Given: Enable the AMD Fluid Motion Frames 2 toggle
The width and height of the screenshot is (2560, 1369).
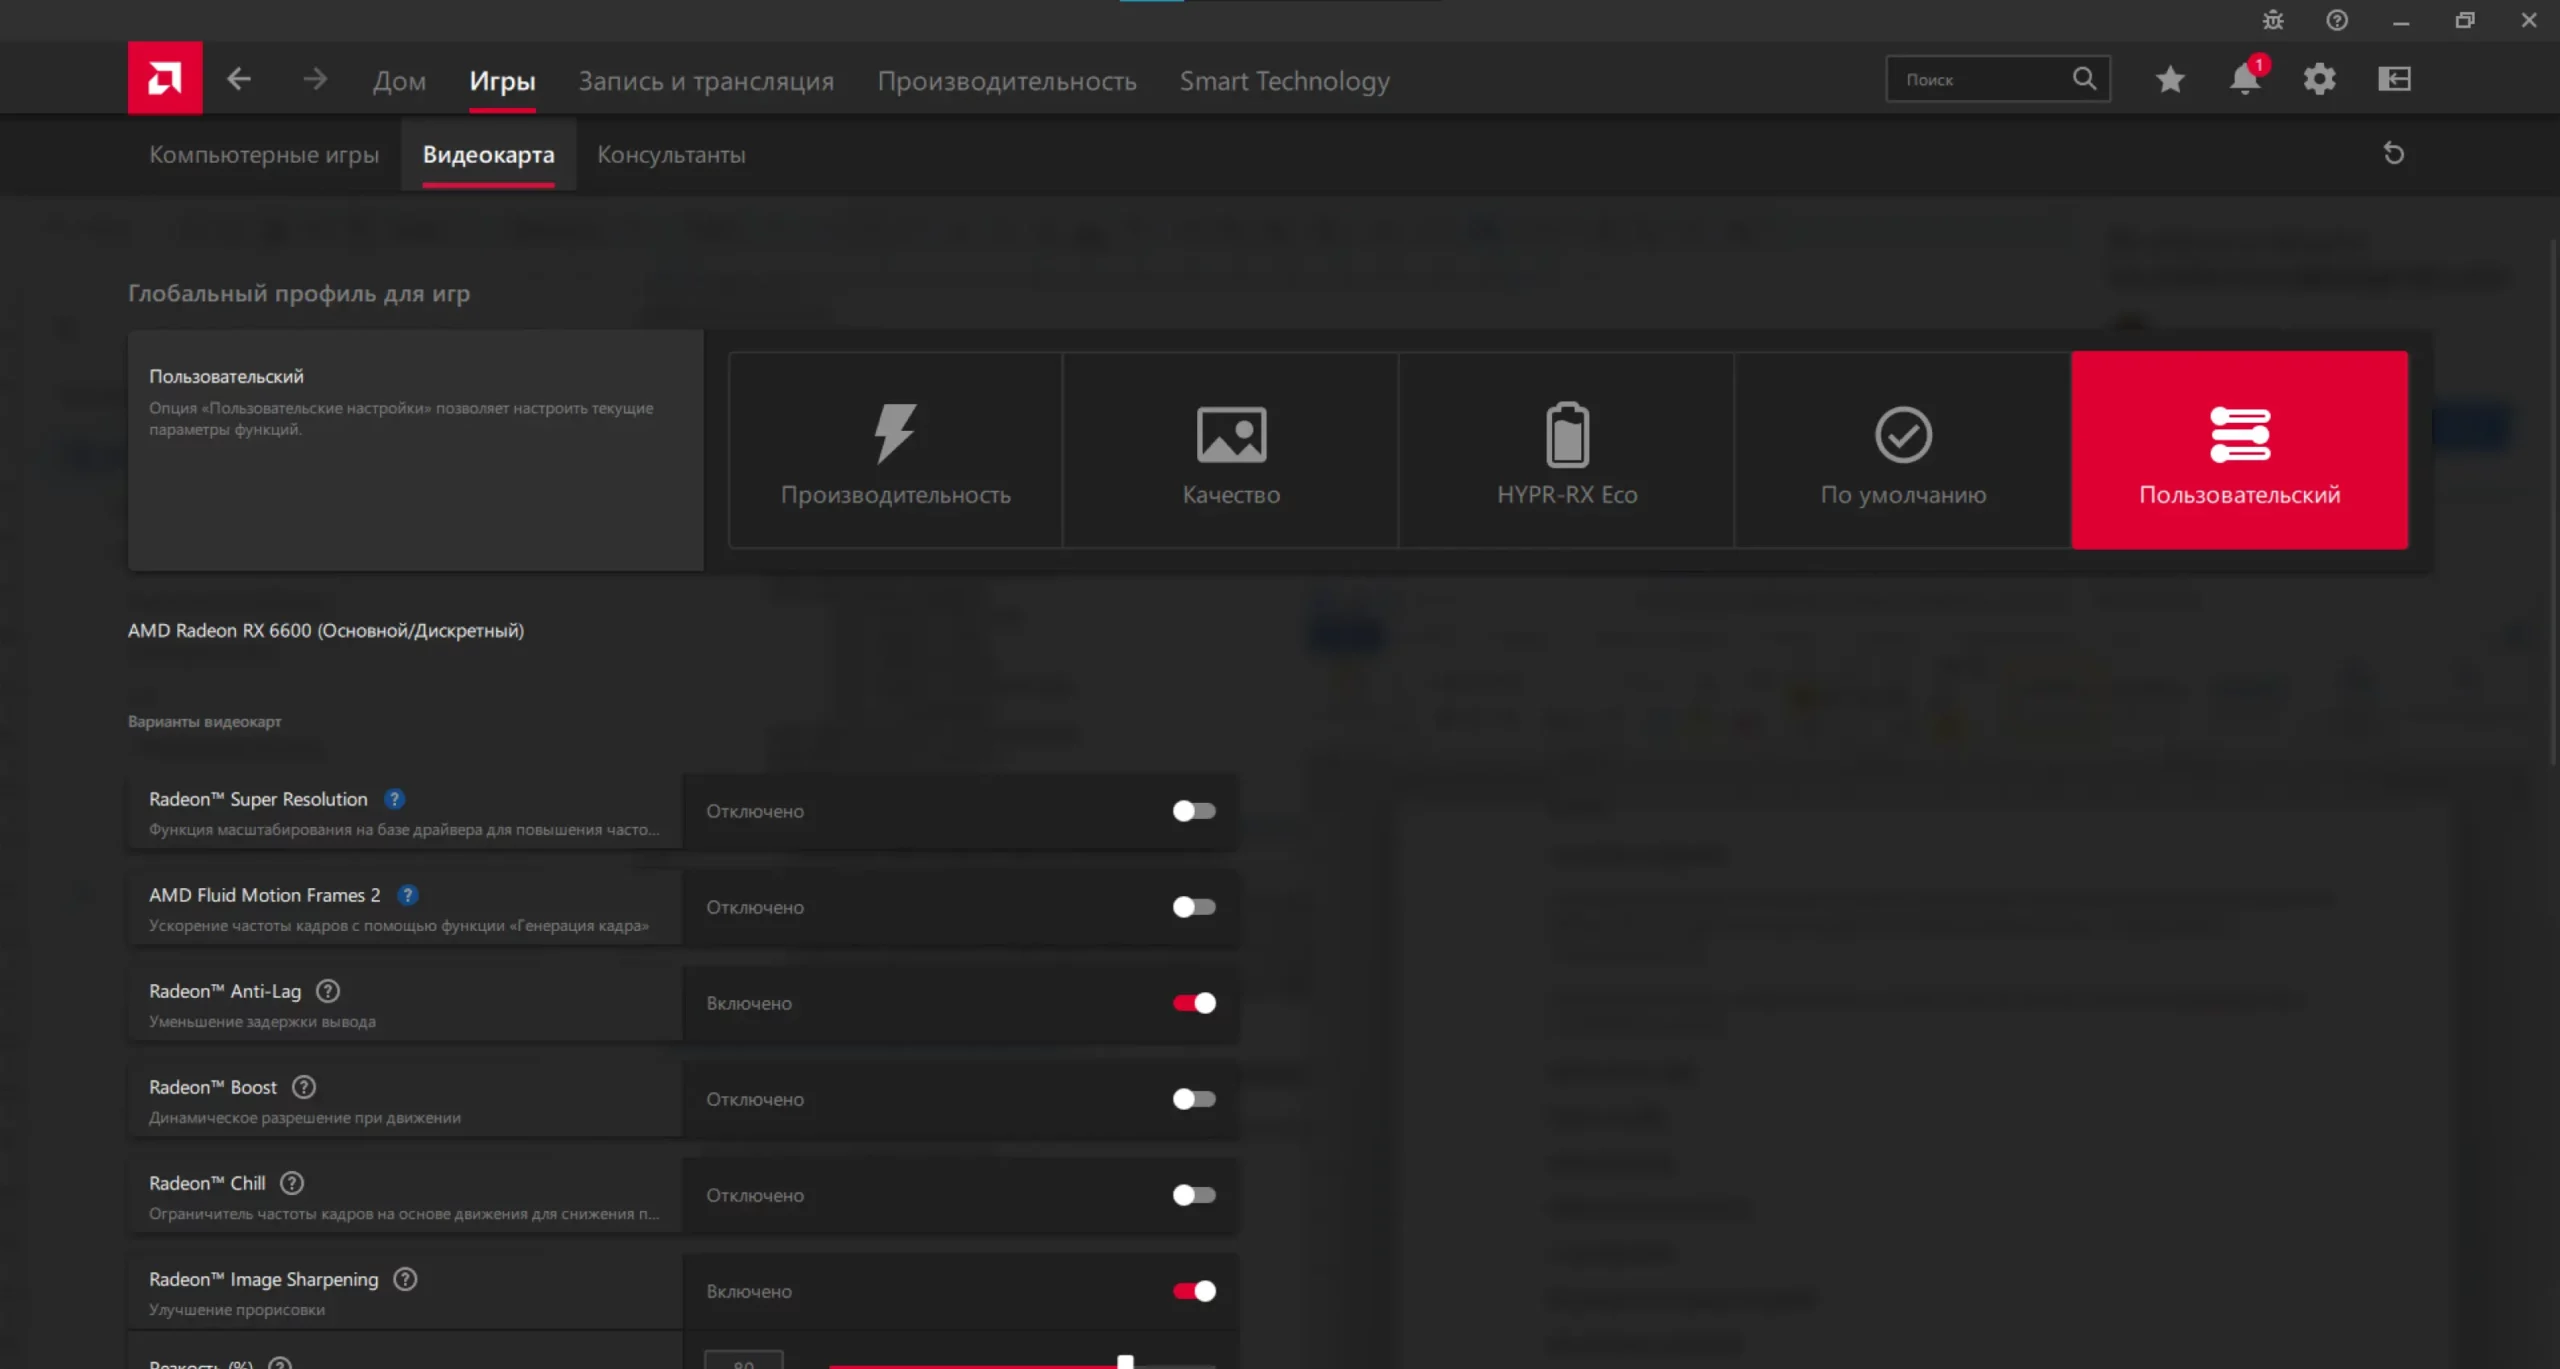Looking at the screenshot, I should [x=1194, y=907].
